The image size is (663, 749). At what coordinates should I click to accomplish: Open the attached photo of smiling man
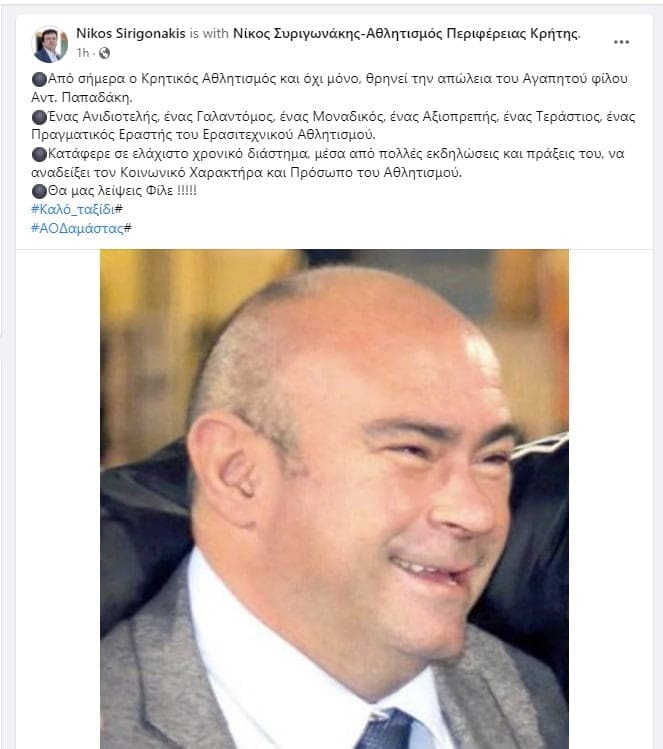(x=334, y=499)
